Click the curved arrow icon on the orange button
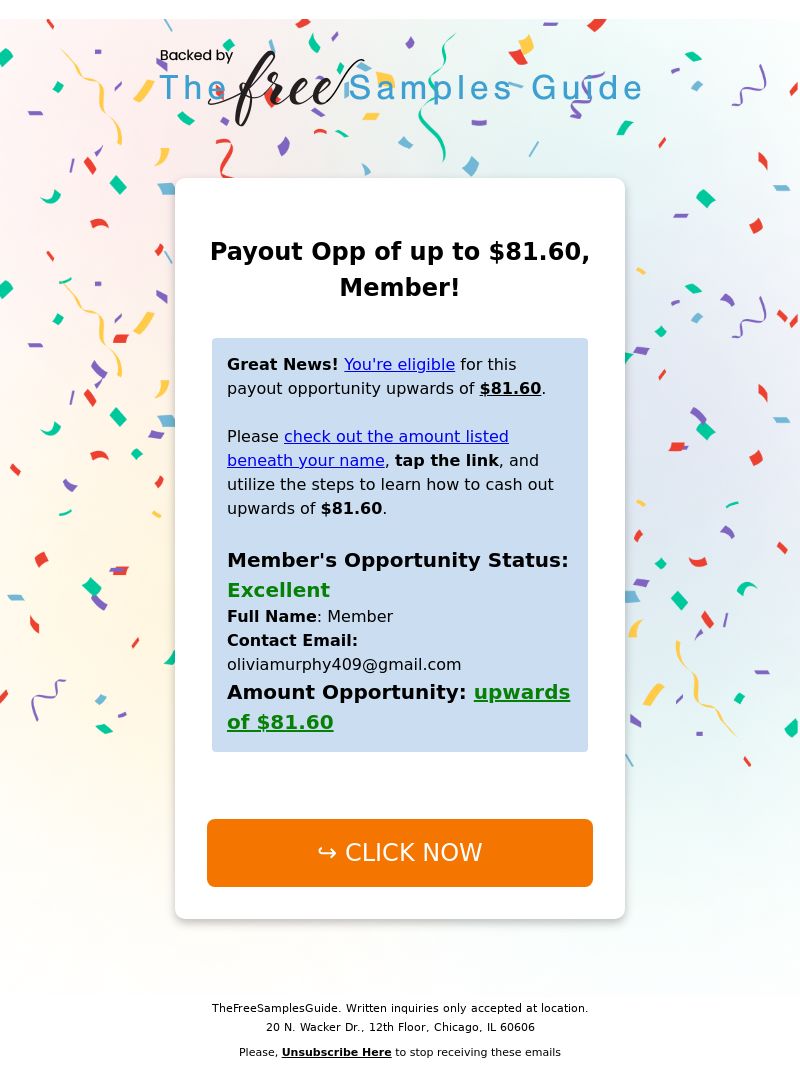Screen dimensions: 800x1070 tap(327, 853)
